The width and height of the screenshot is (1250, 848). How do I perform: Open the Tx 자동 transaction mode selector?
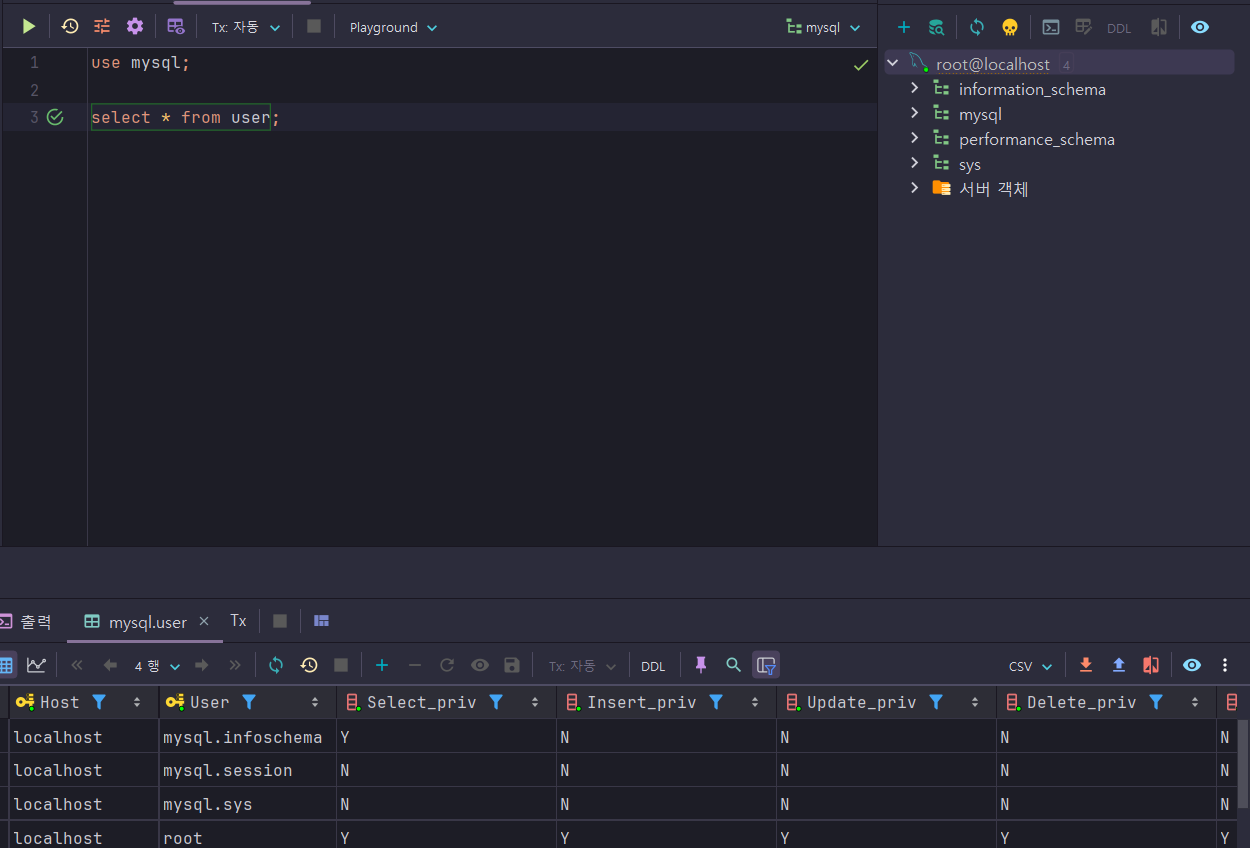(x=246, y=28)
